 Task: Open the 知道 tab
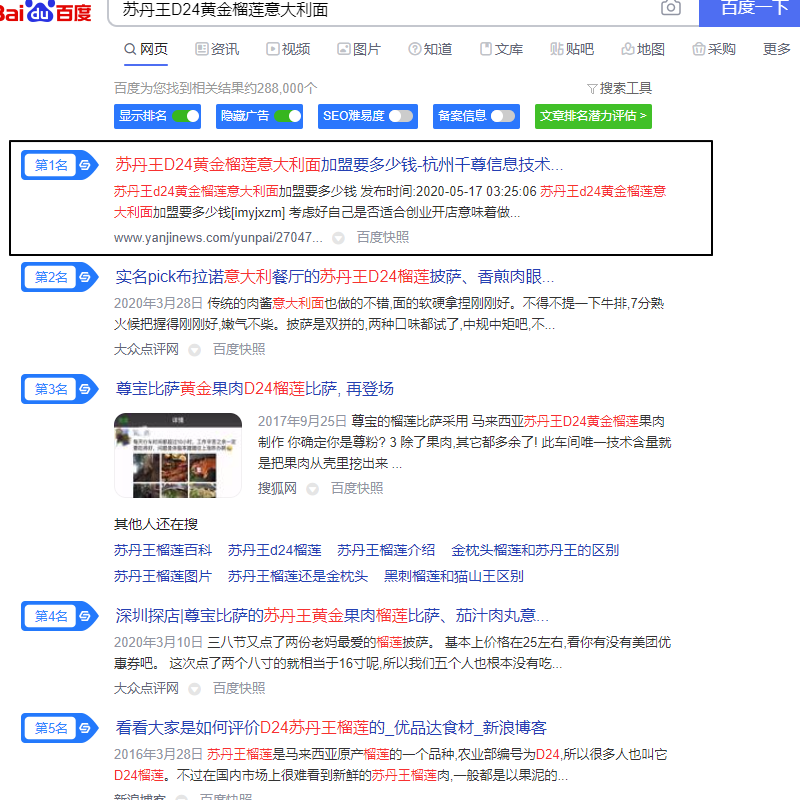tap(430, 49)
